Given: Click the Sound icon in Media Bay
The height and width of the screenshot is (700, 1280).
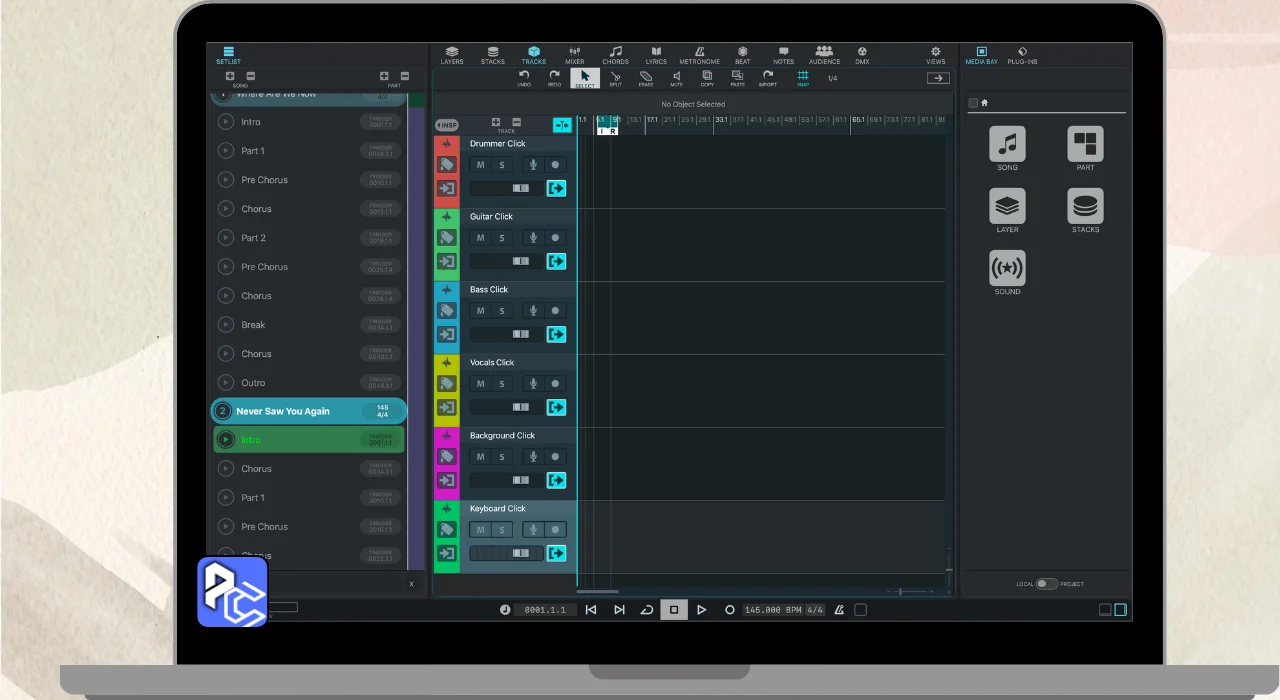Looking at the screenshot, I should (1007, 269).
